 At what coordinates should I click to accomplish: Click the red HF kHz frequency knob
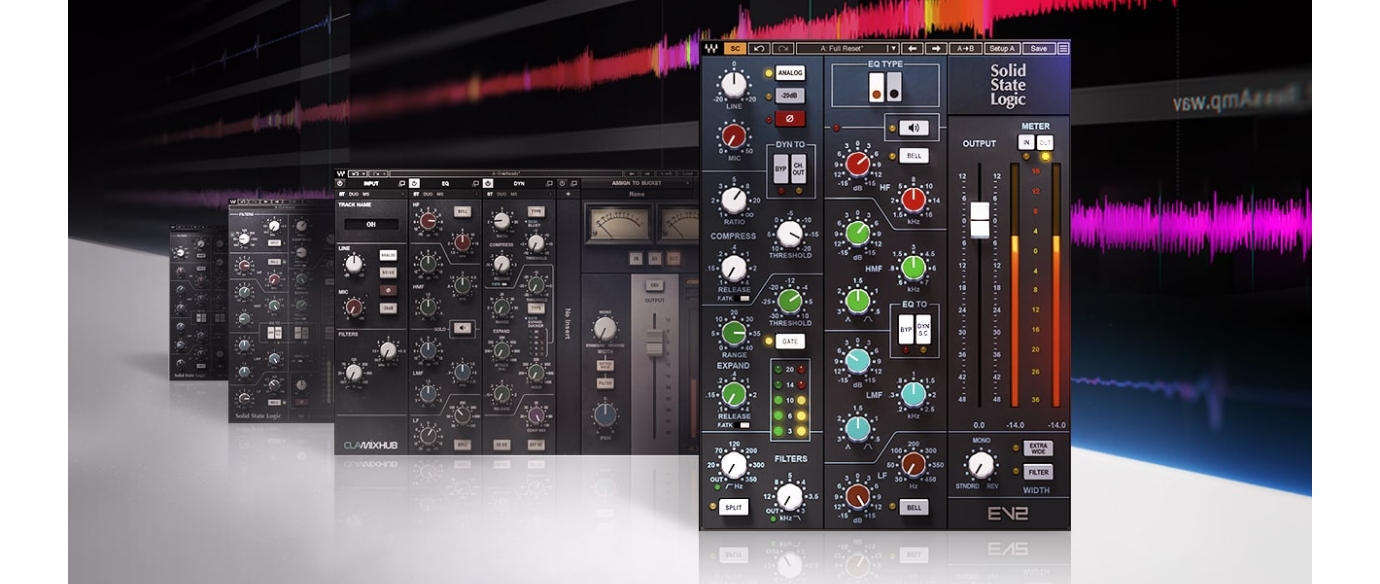913,200
